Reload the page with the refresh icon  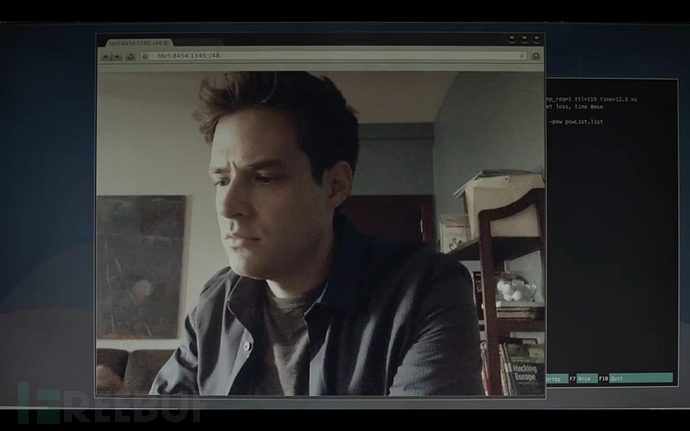130,56
